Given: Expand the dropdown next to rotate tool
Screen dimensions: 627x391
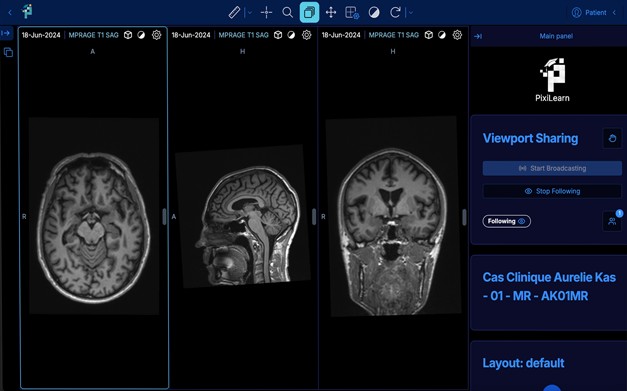Looking at the screenshot, I should coord(411,12).
